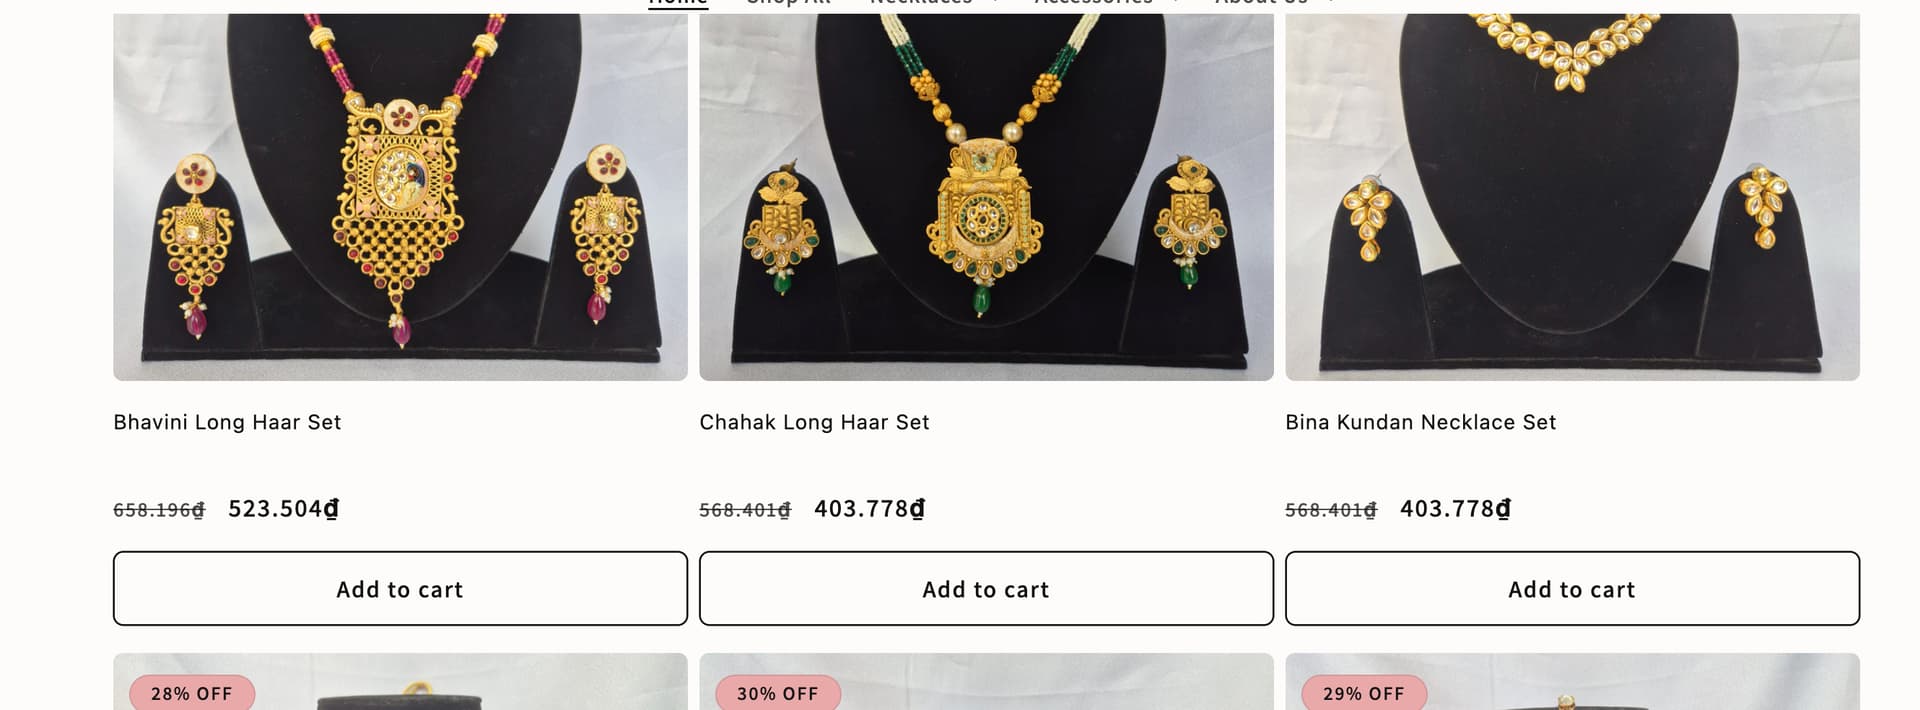Click the Bina Kundan Necklace Set title

pyautogui.click(x=1420, y=422)
